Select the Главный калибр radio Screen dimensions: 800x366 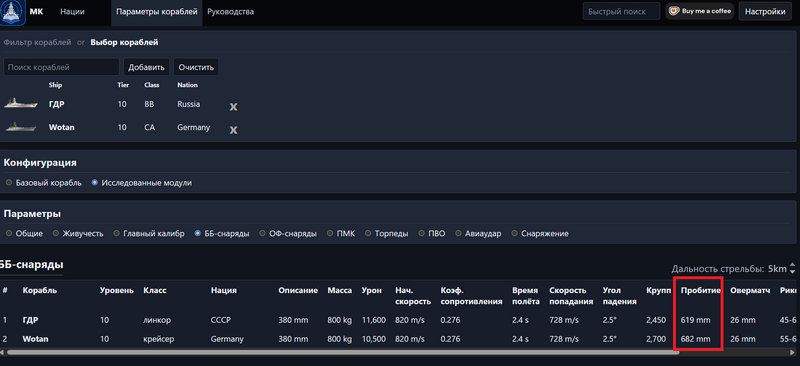pos(149,233)
